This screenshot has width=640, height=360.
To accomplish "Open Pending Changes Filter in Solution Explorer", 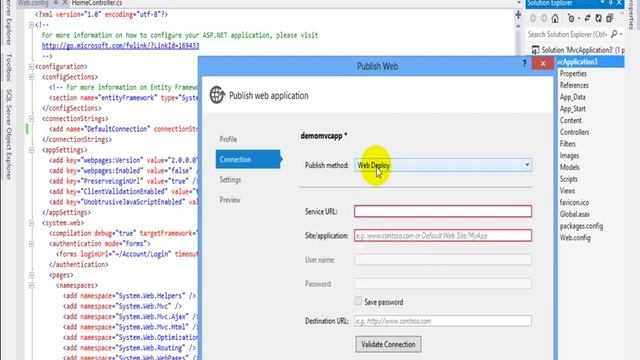I will pyautogui.click(x=571, y=18).
